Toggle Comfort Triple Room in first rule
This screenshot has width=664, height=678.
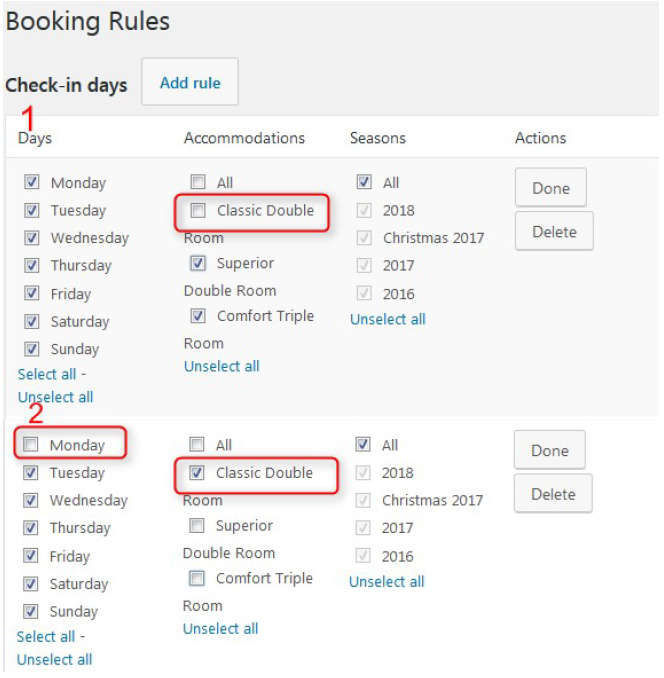tap(198, 316)
